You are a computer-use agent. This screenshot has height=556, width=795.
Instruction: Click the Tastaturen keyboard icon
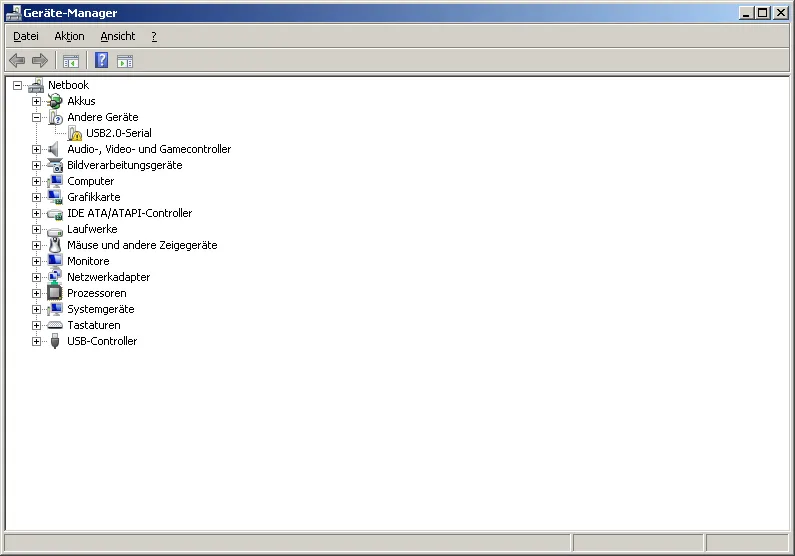point(55,325)
